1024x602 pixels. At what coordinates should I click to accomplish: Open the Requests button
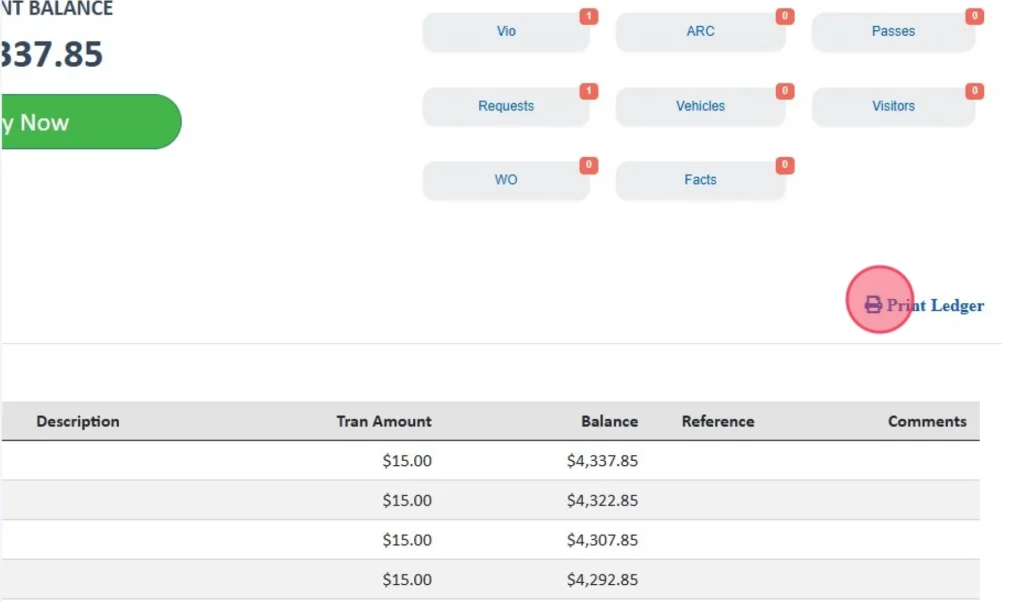point(506,106)
